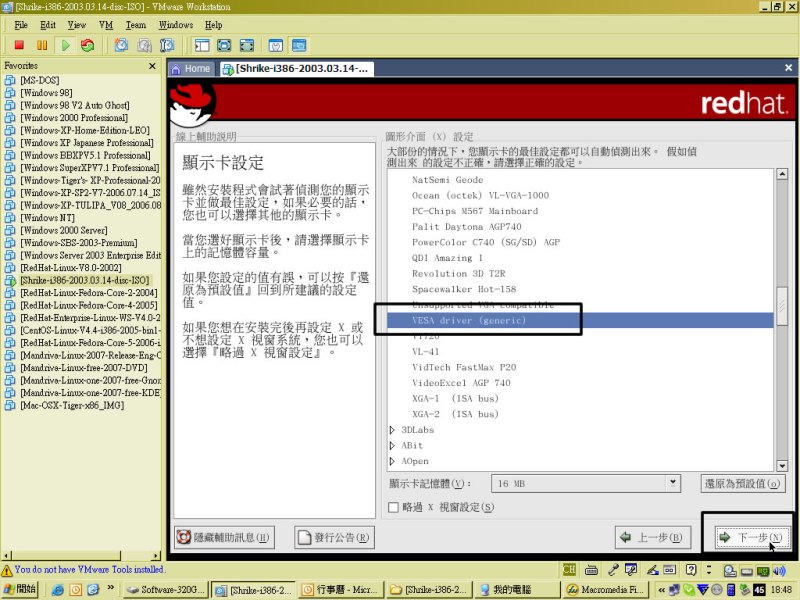Screen dimensions: 800x600
Task: Go back with the 上一步 button
Action: (x=653, y=537)
